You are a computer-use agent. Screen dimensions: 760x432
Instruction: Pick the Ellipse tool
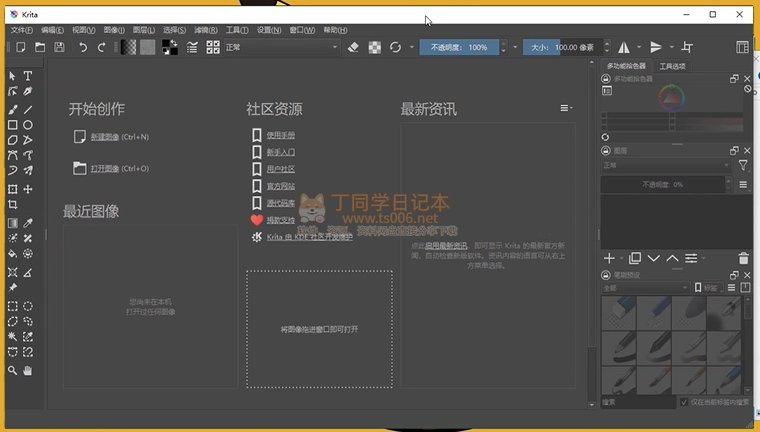[28, 125]
